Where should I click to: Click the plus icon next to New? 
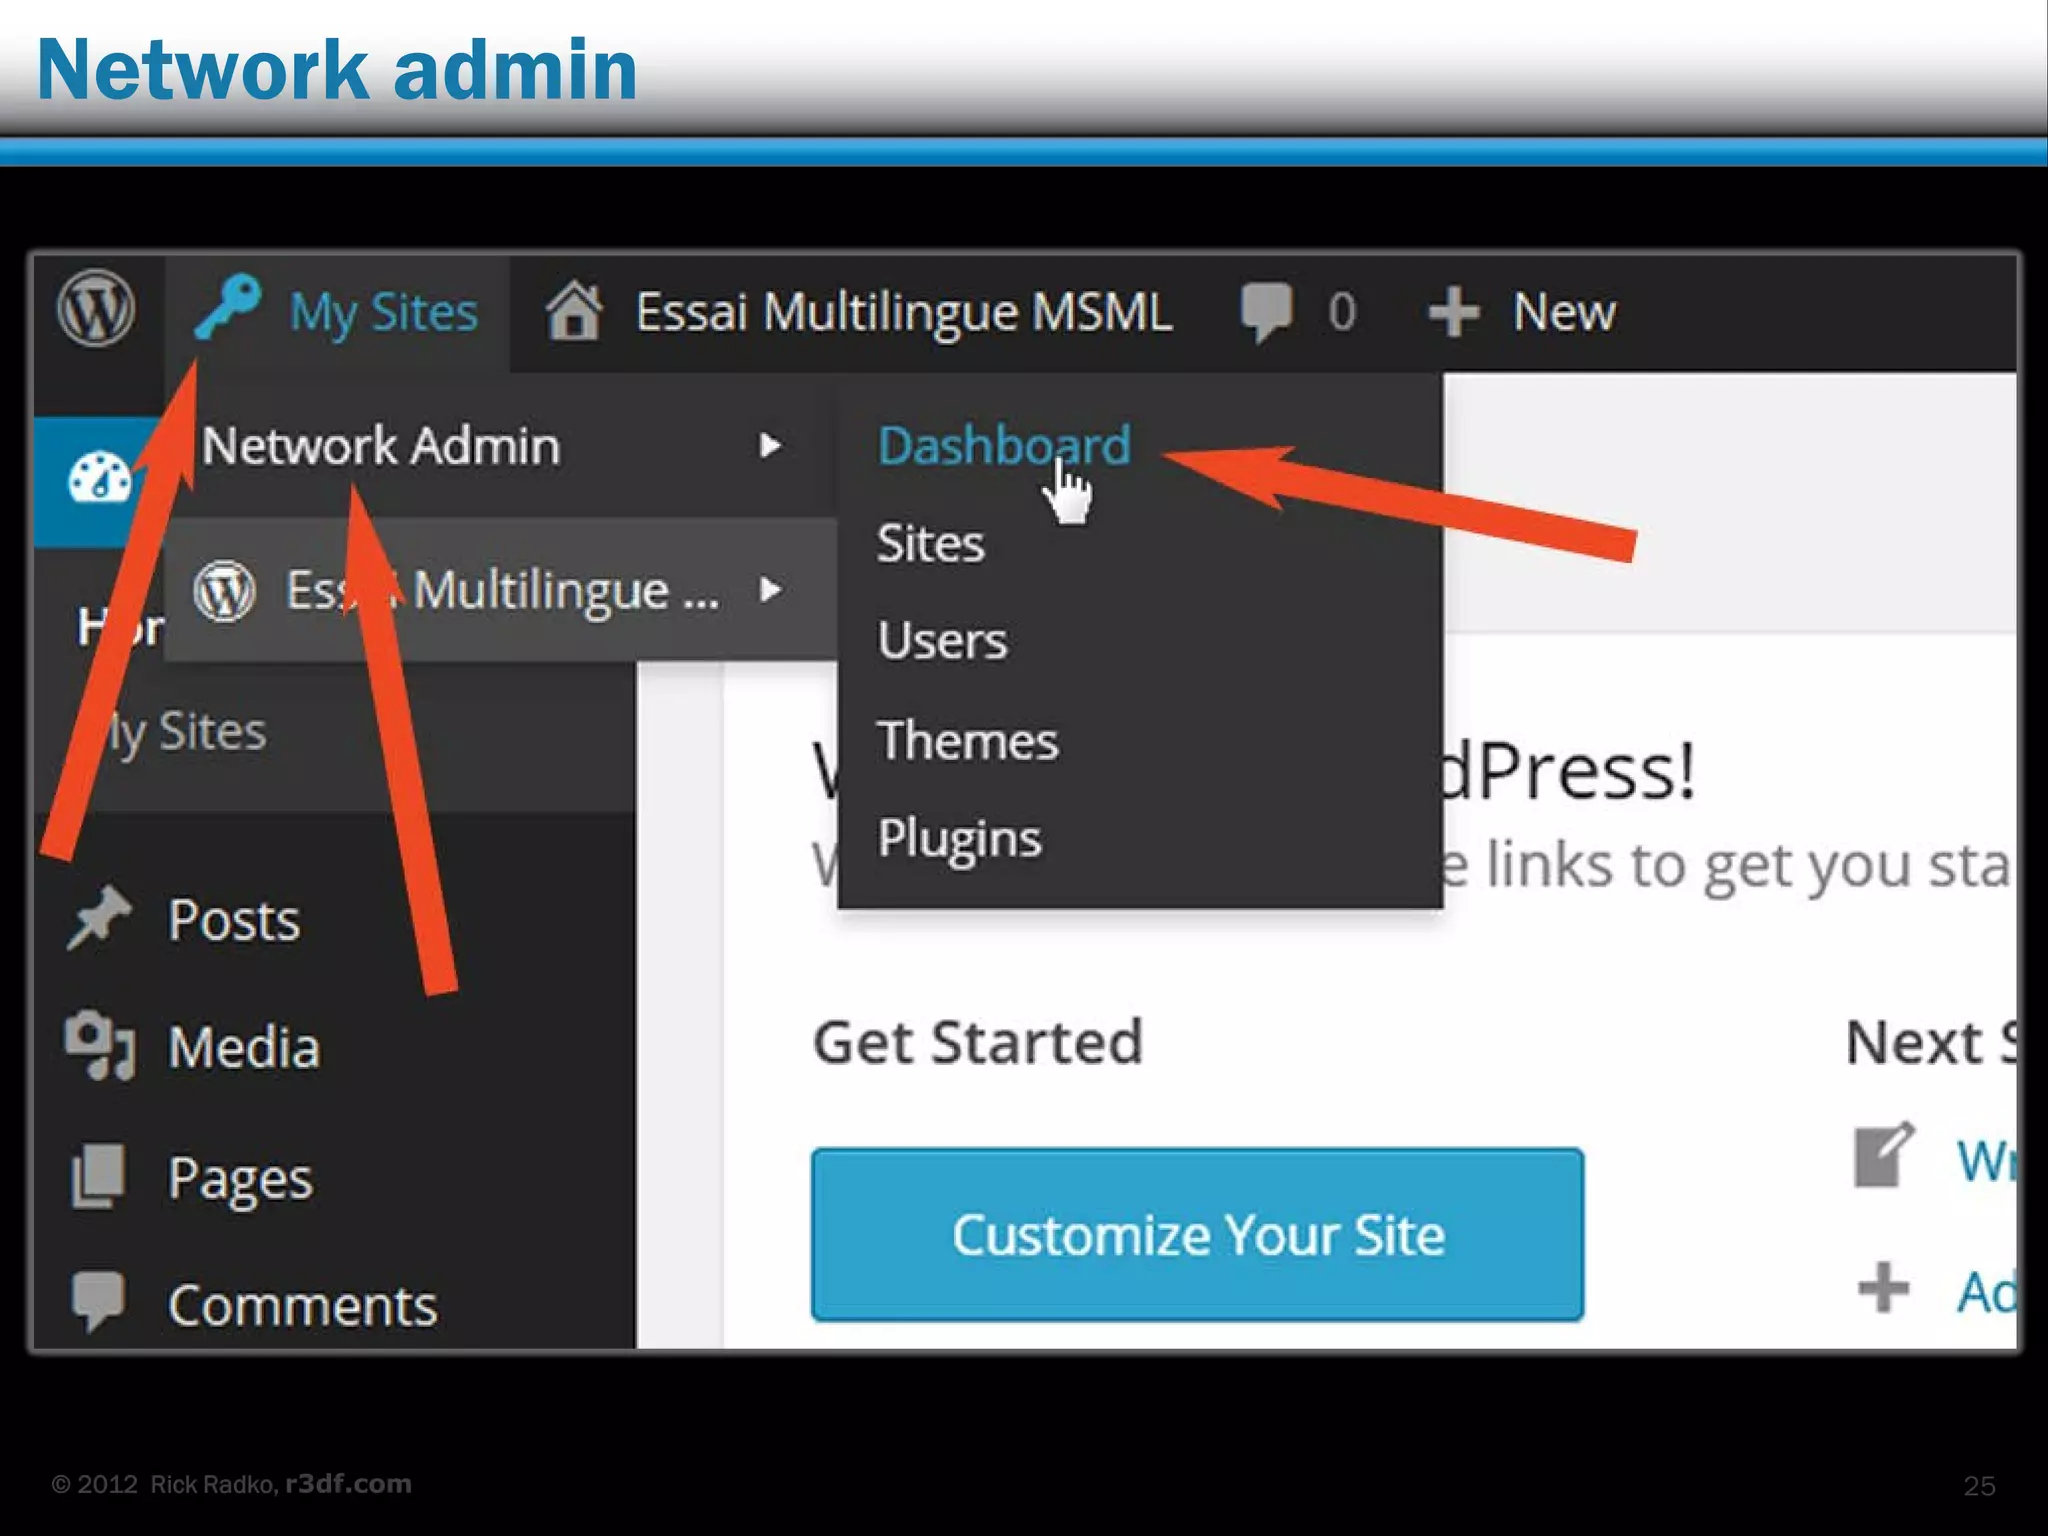(1454, 312)
